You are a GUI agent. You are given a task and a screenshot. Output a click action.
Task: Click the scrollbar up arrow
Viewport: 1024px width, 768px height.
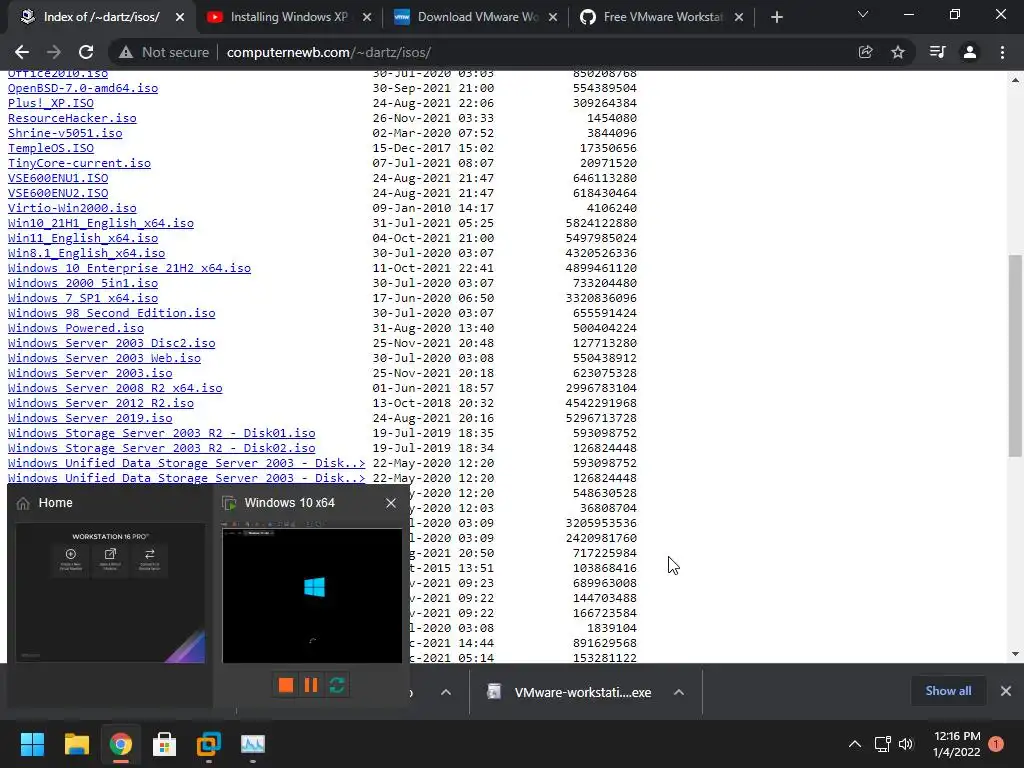click(x=1015, y=80)
